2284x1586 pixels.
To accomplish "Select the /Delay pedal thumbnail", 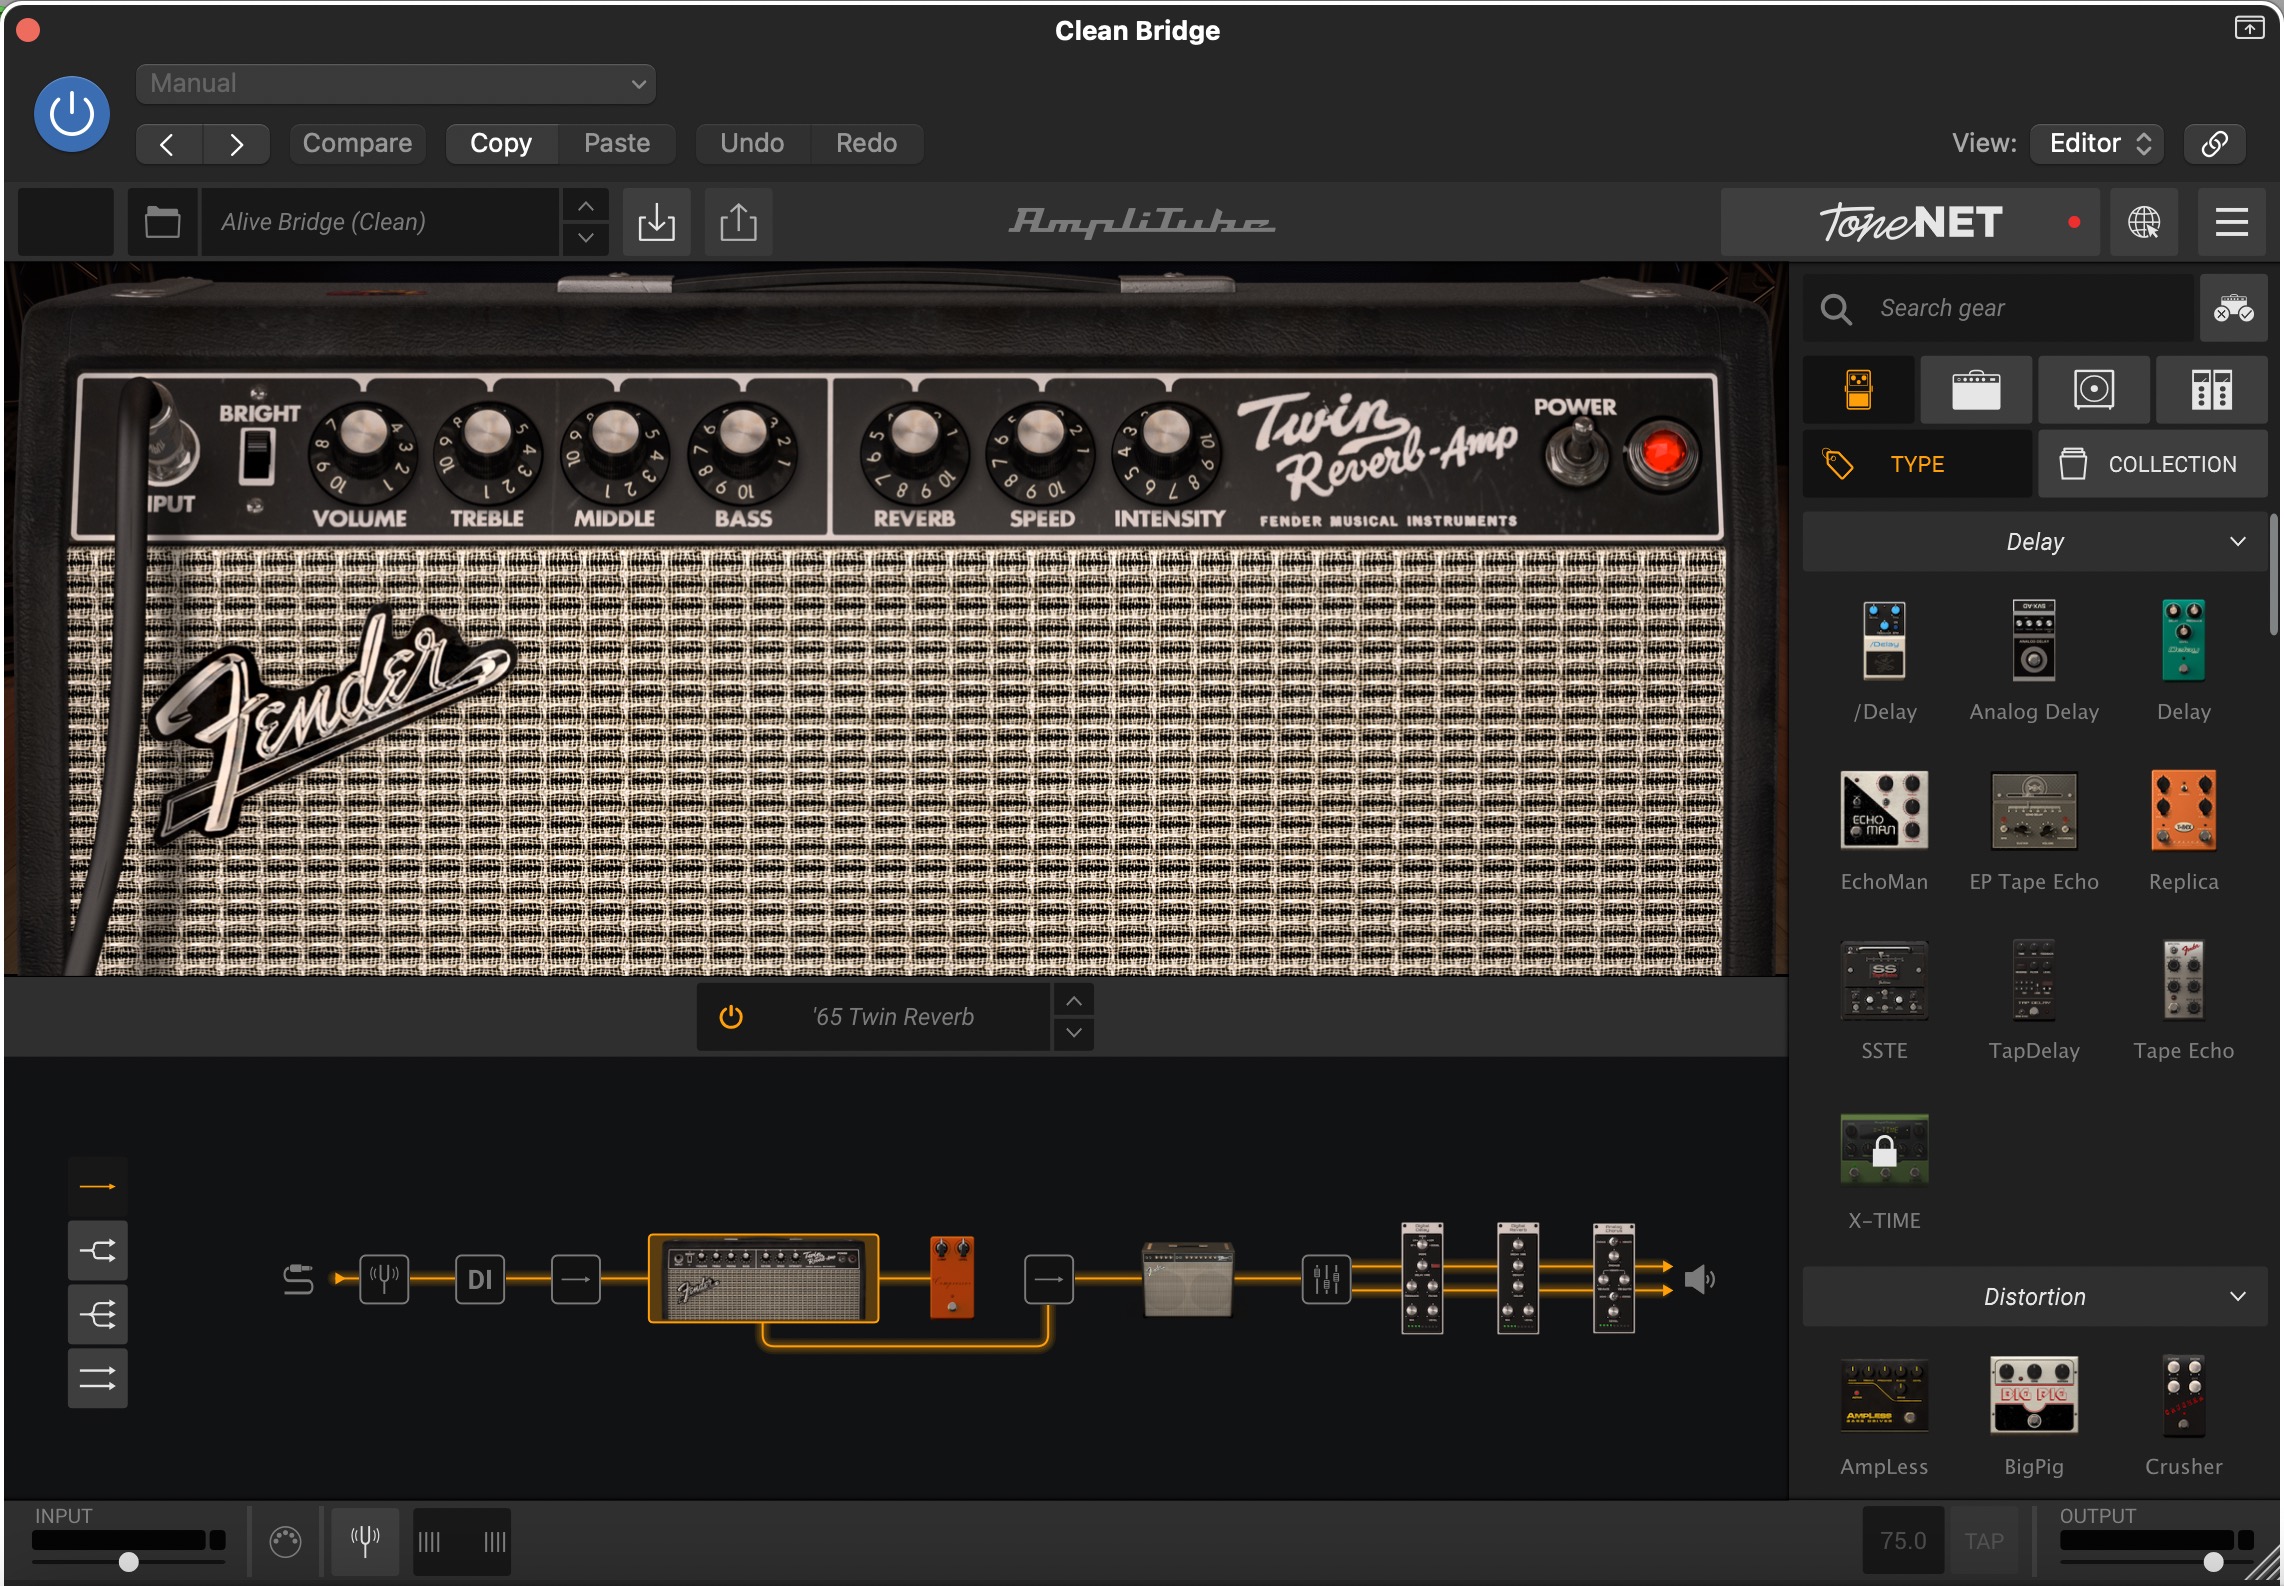I will pos(1884,642).
